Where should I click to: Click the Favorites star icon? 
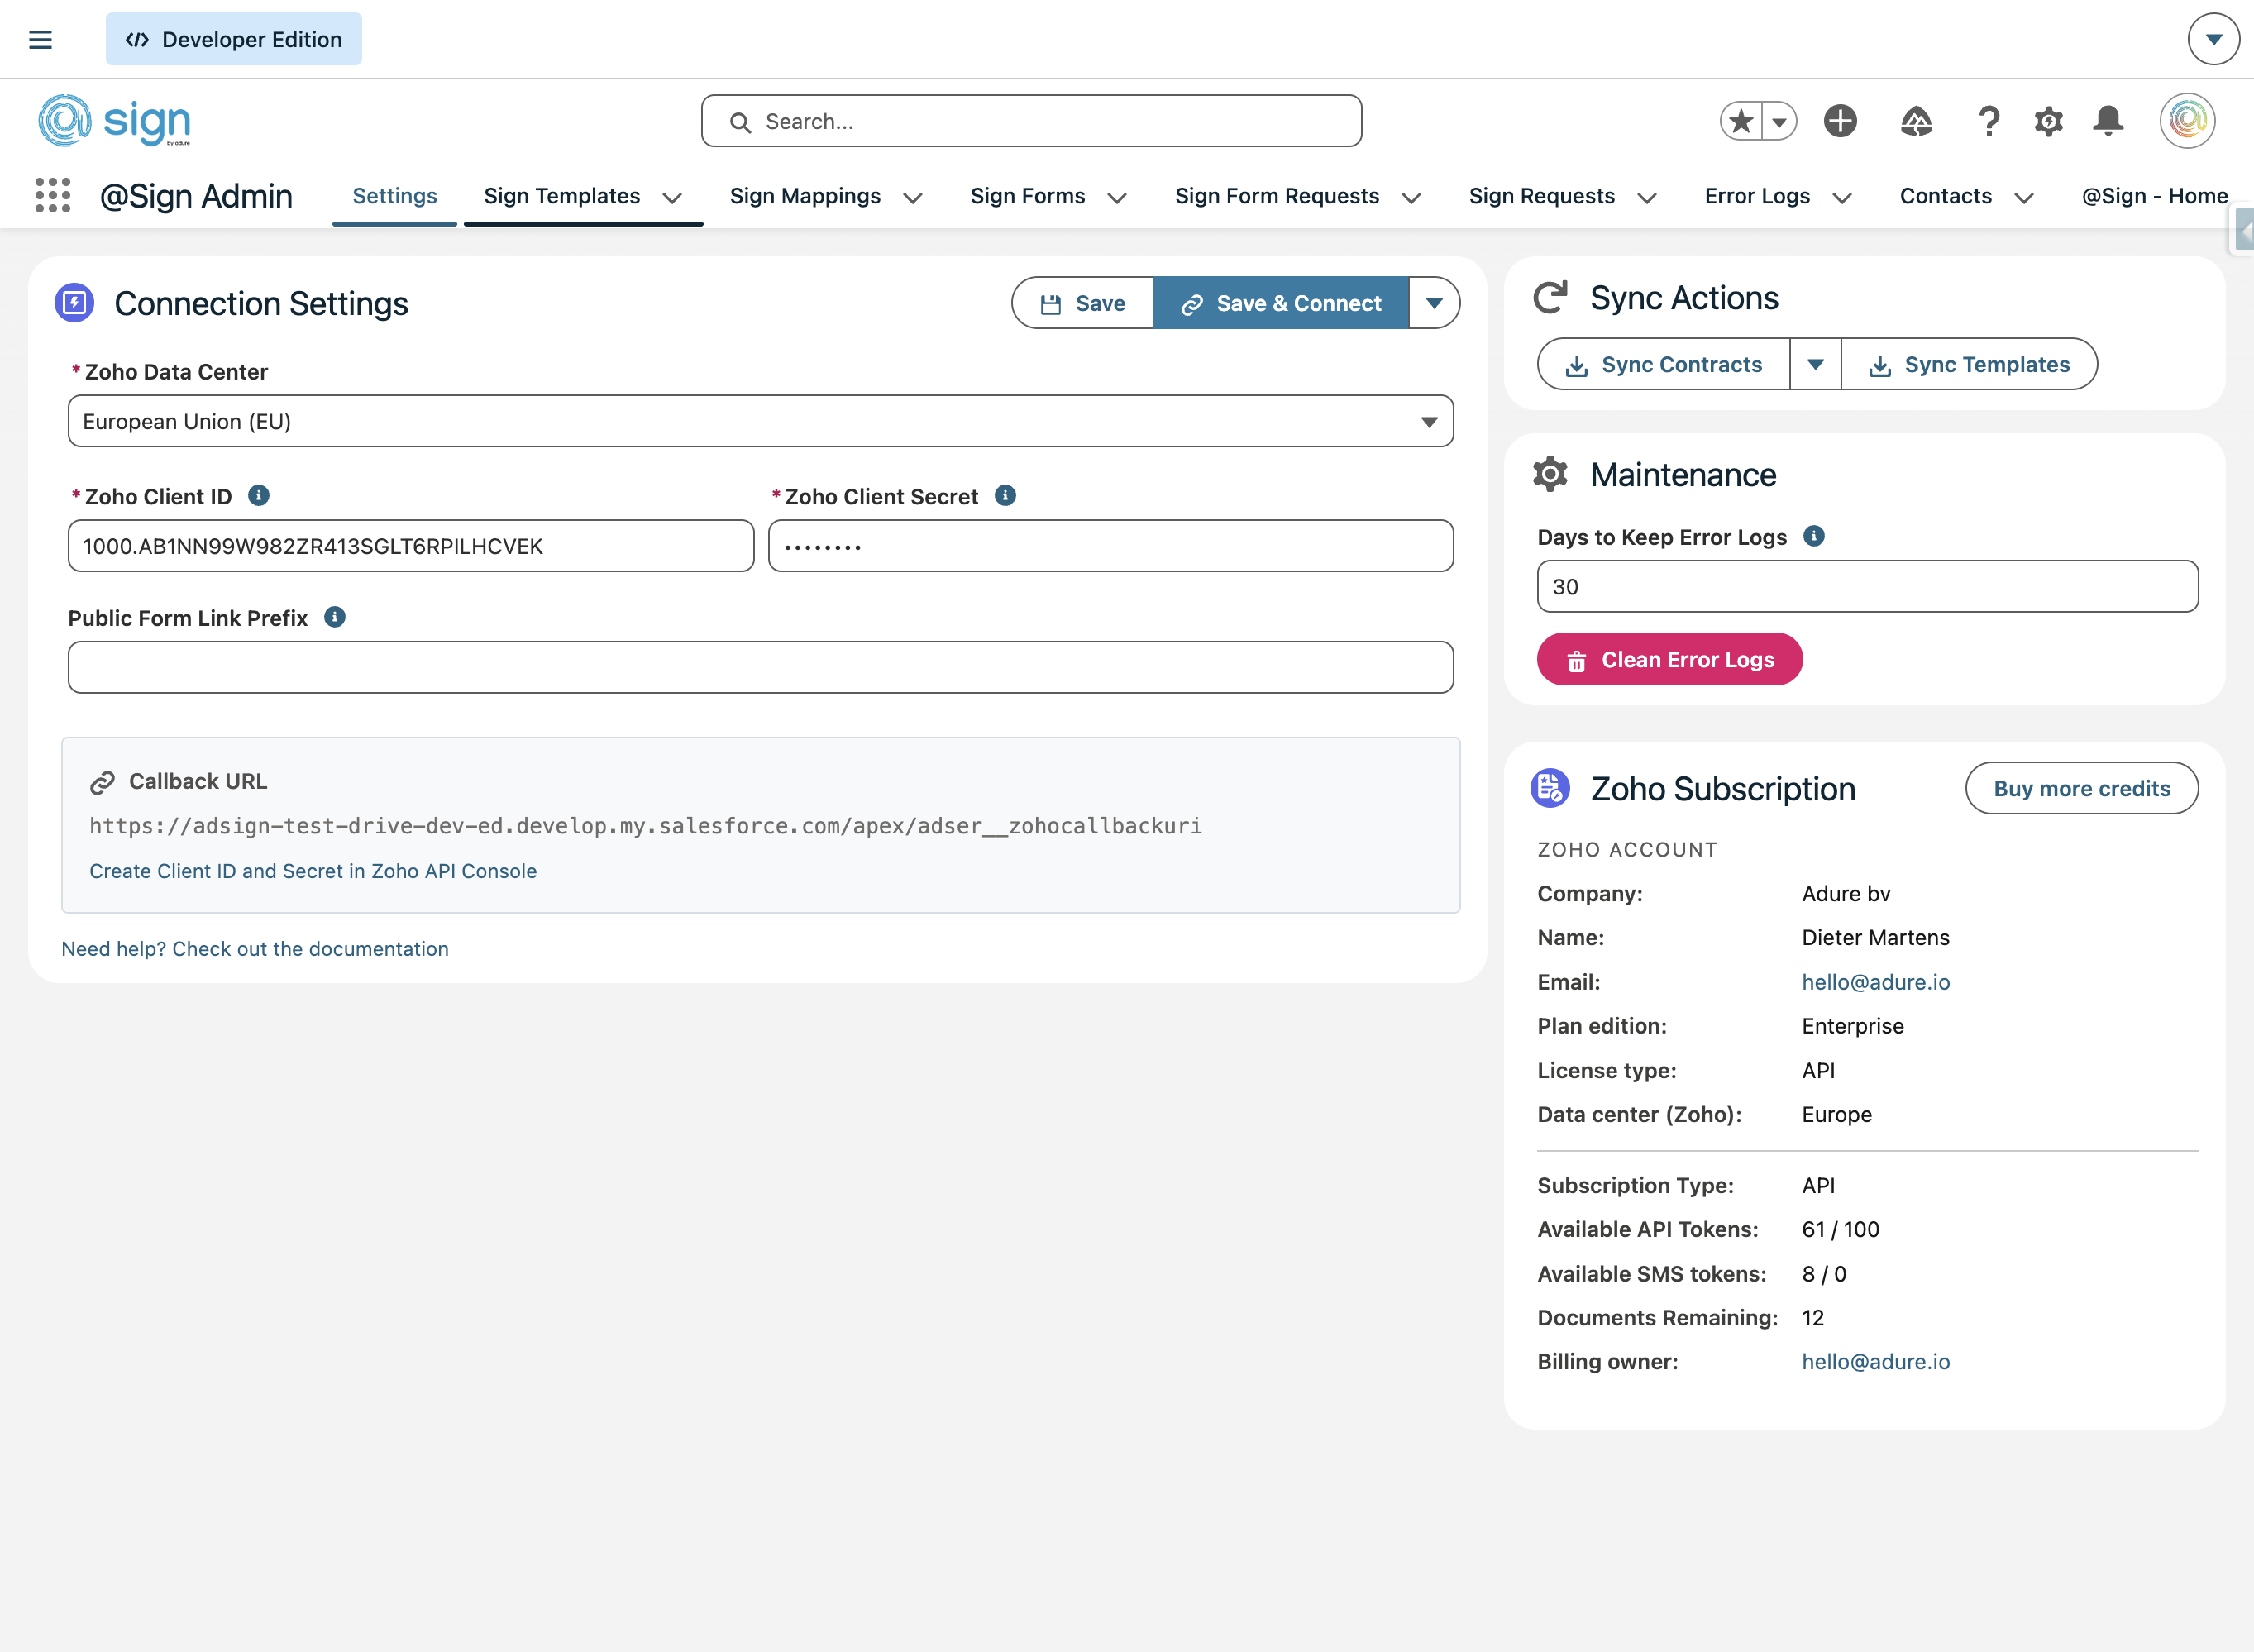pyautogui.click(x=1741, y=121)
